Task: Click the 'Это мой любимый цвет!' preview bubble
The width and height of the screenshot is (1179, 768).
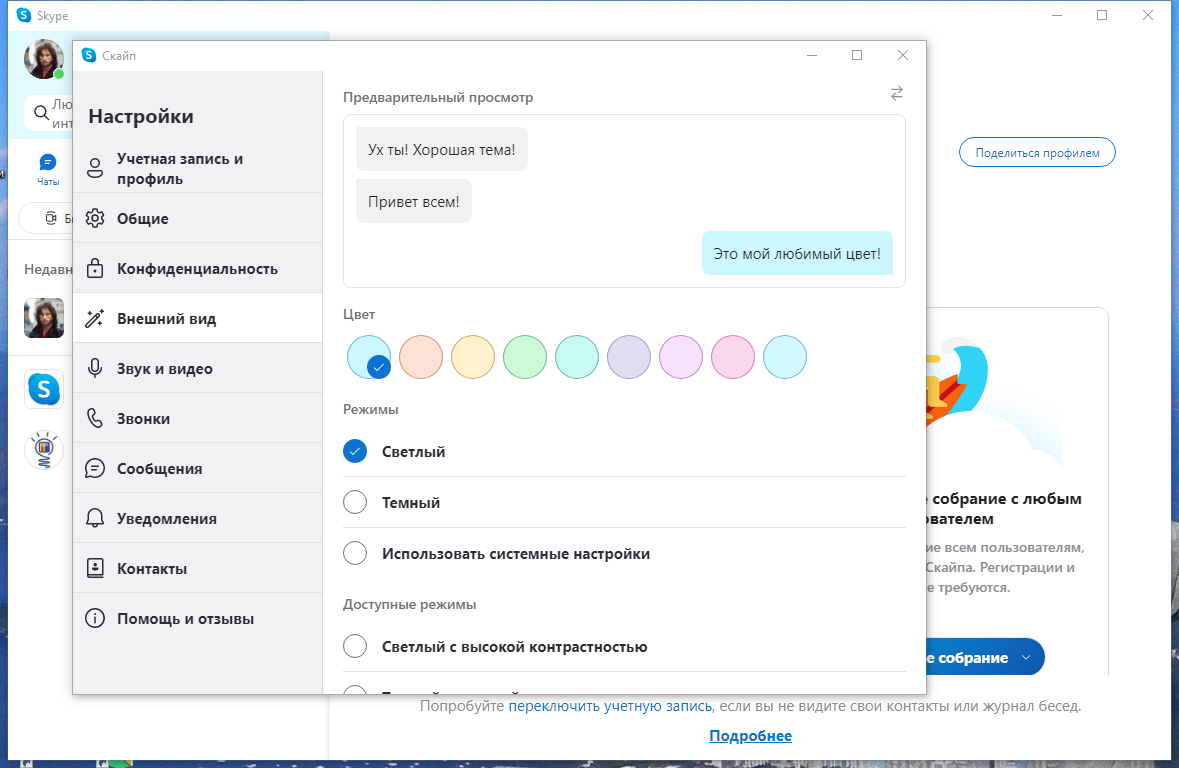Action: [x=797, y=253]
